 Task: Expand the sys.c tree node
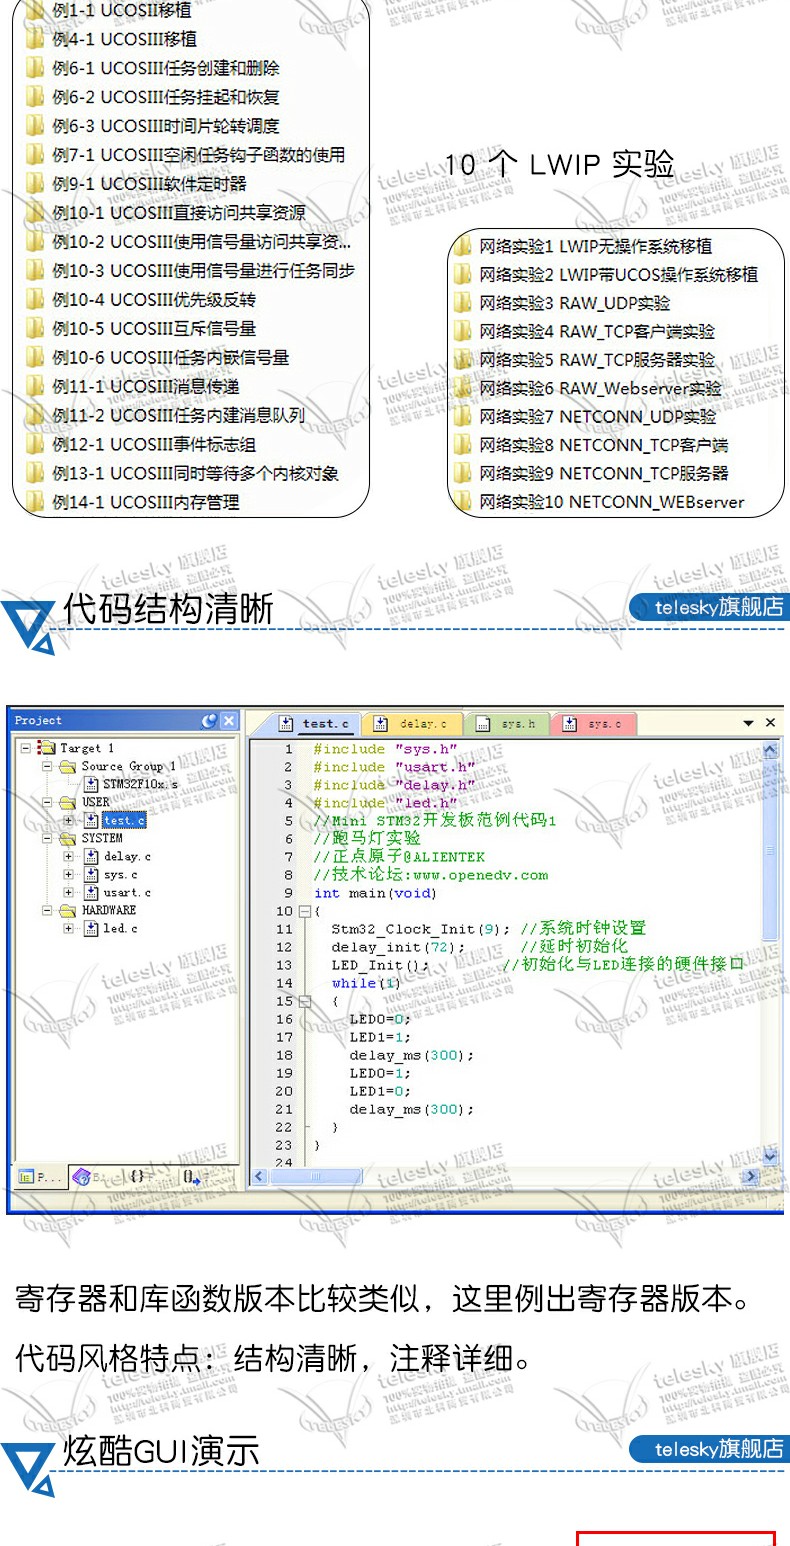69,875
